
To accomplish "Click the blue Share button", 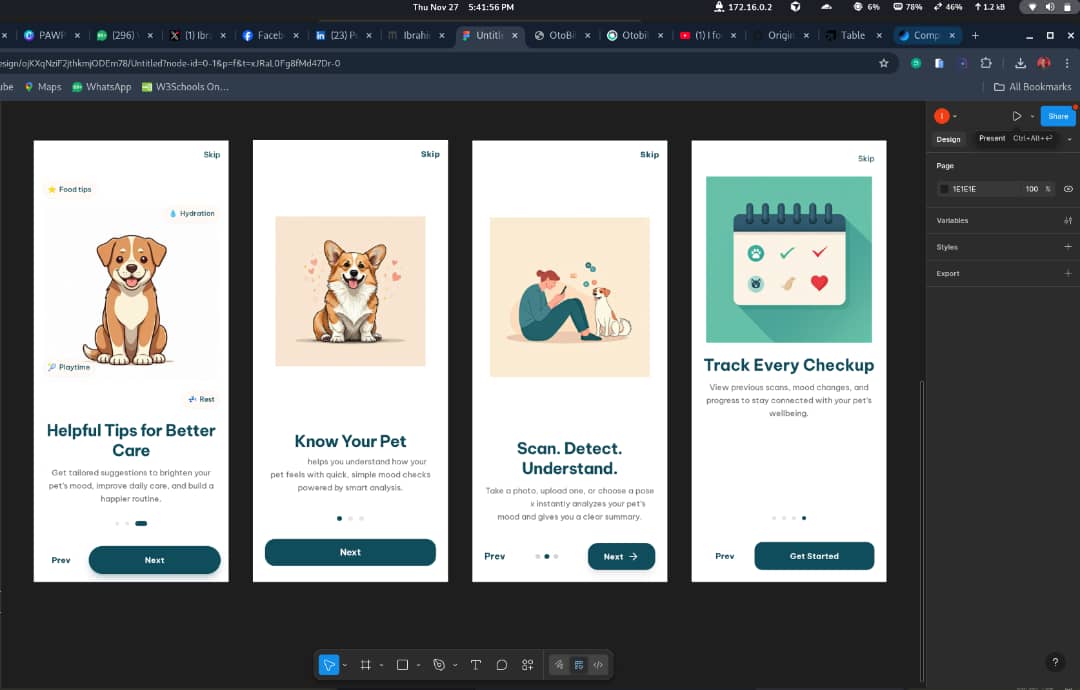I will pyautogui.click(x=1058, y=116).
